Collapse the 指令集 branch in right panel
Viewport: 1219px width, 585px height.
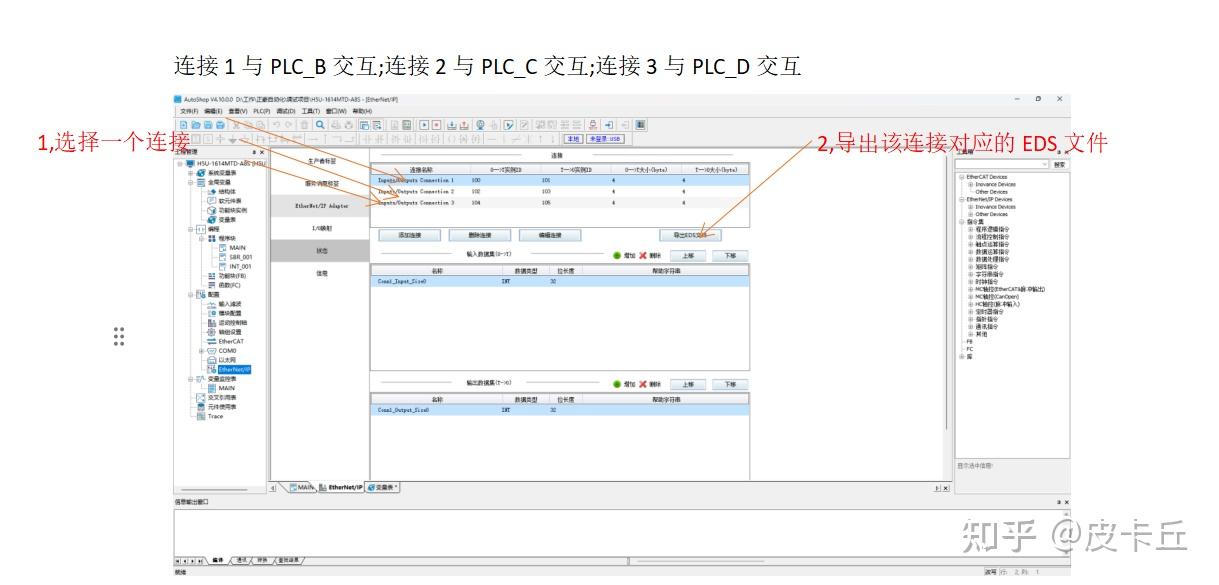(963, 220)
